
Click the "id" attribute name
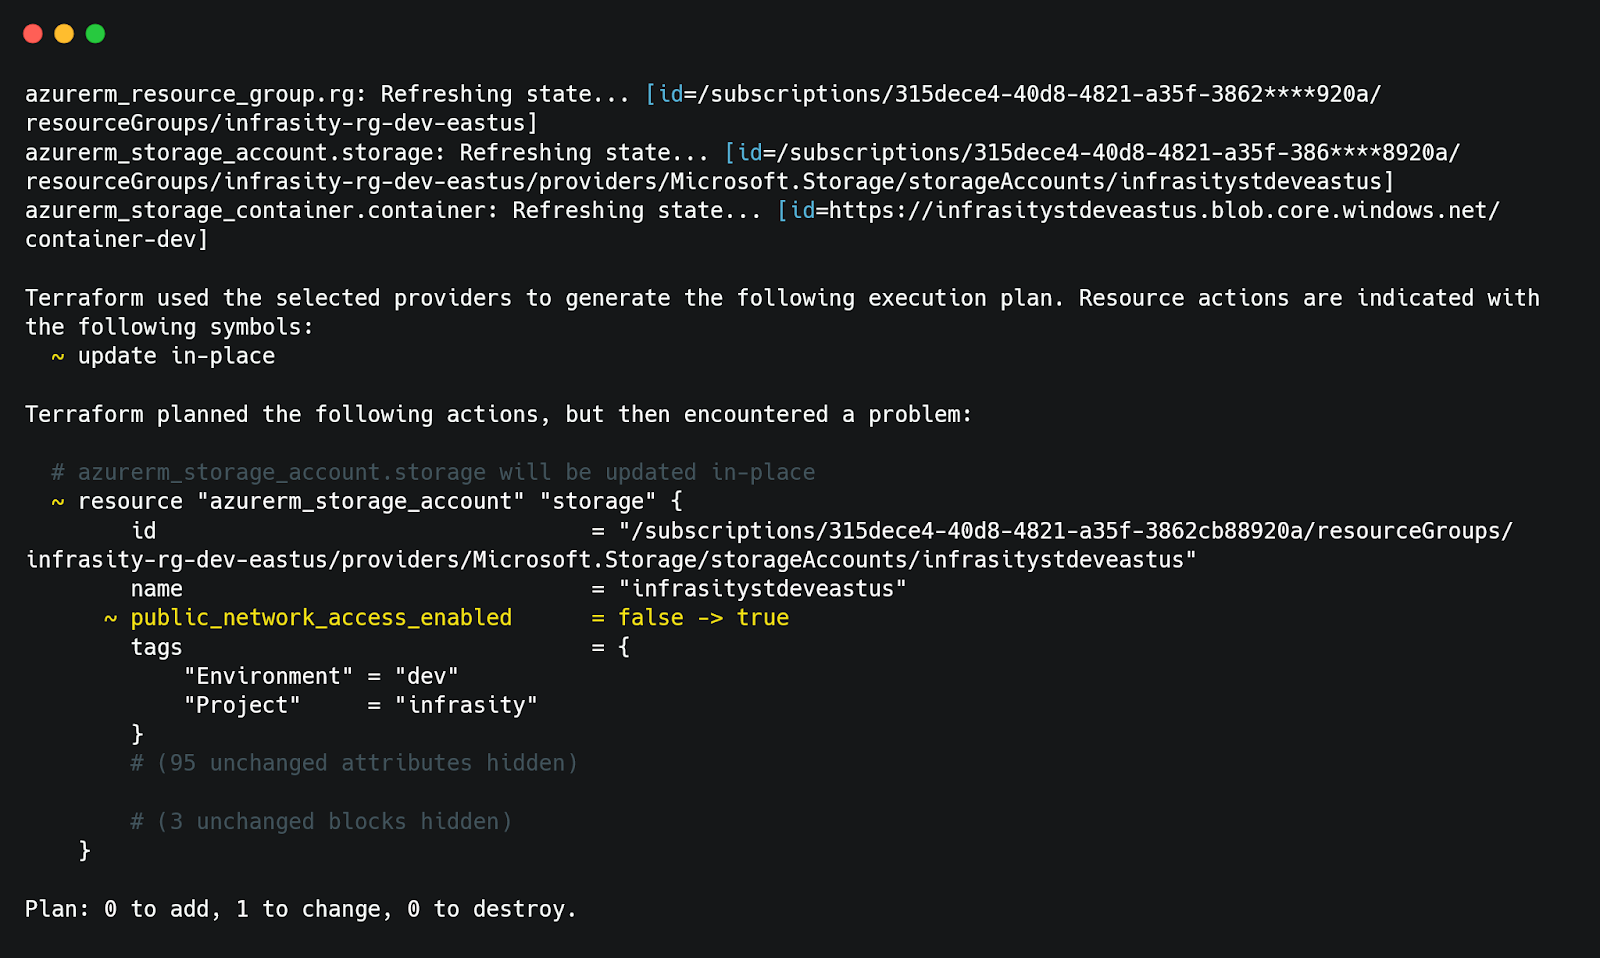point(143,530)
